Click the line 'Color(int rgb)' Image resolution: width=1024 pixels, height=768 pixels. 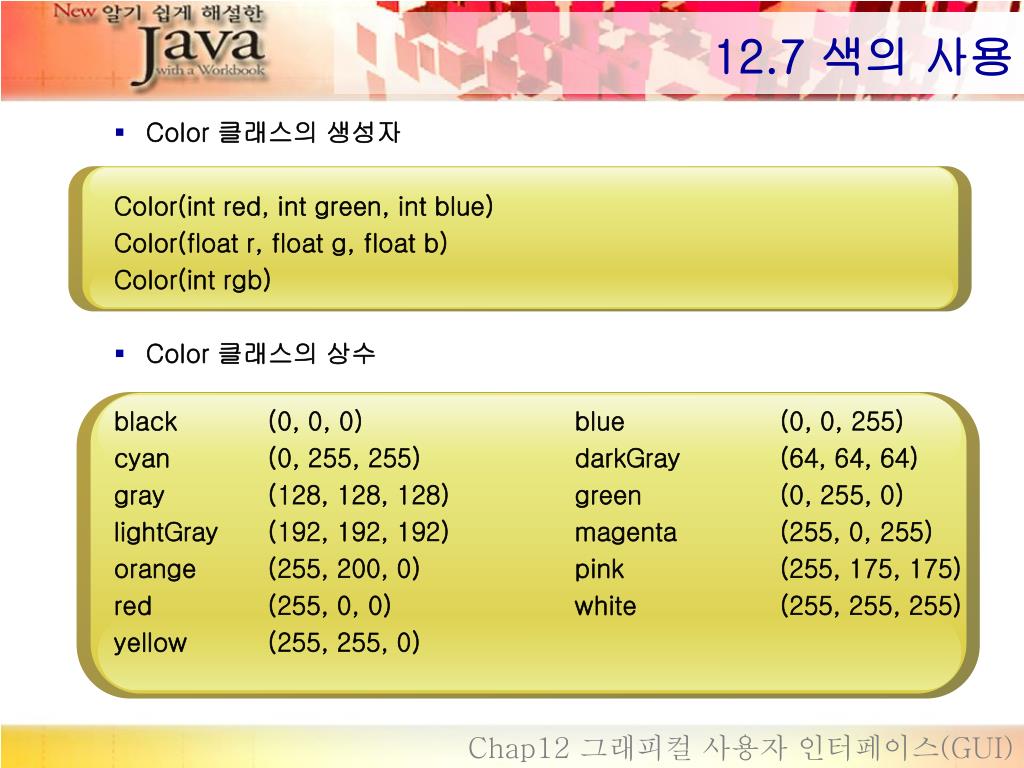click(x=192, y=280)
